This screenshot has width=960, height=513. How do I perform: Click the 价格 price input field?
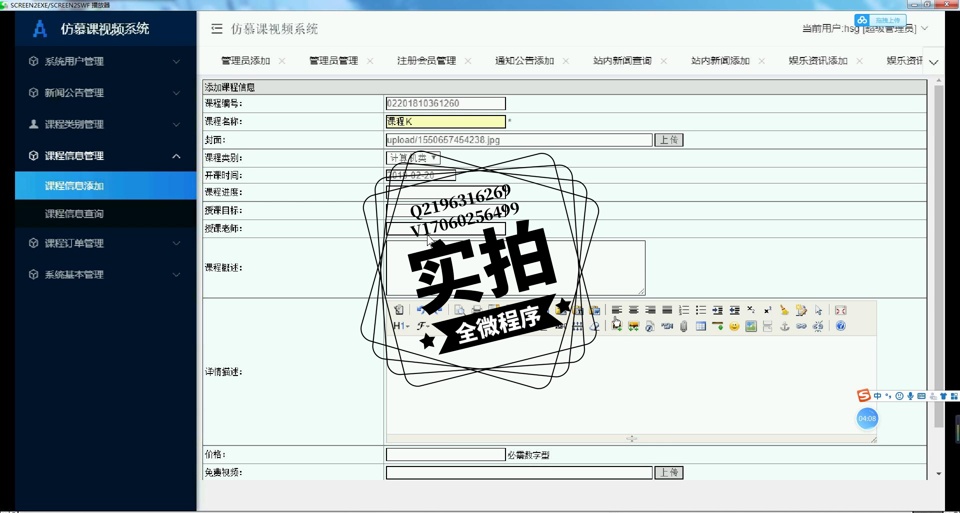point(445,455)
